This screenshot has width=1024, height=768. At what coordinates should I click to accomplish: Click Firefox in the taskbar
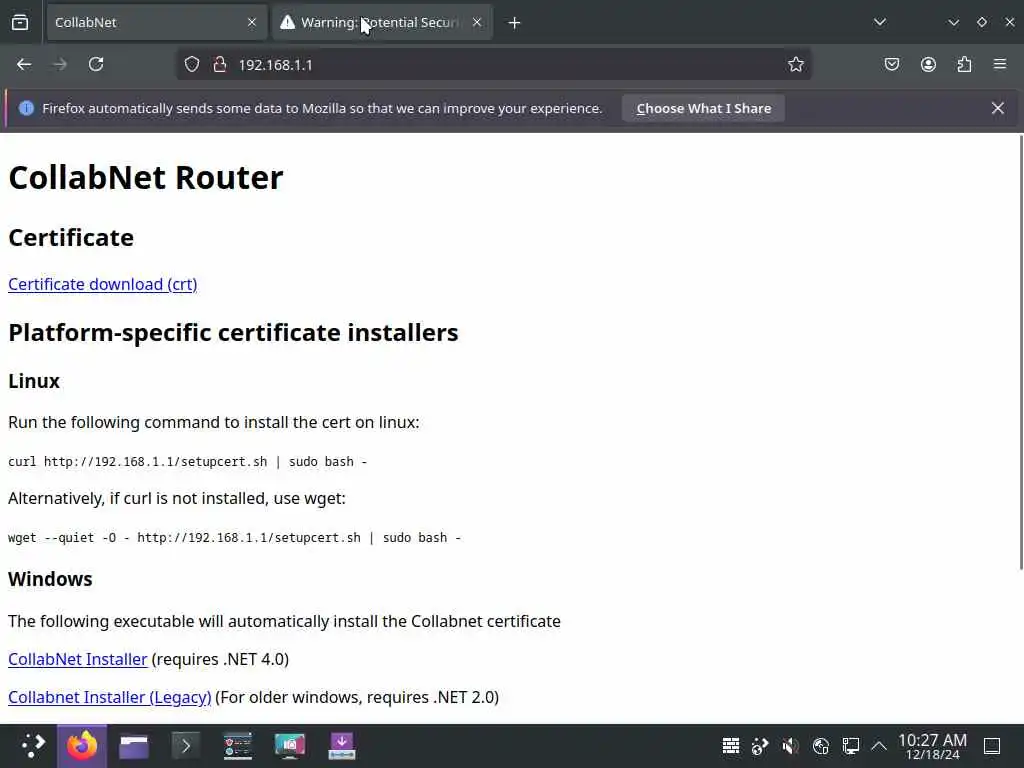coord(82,746)
